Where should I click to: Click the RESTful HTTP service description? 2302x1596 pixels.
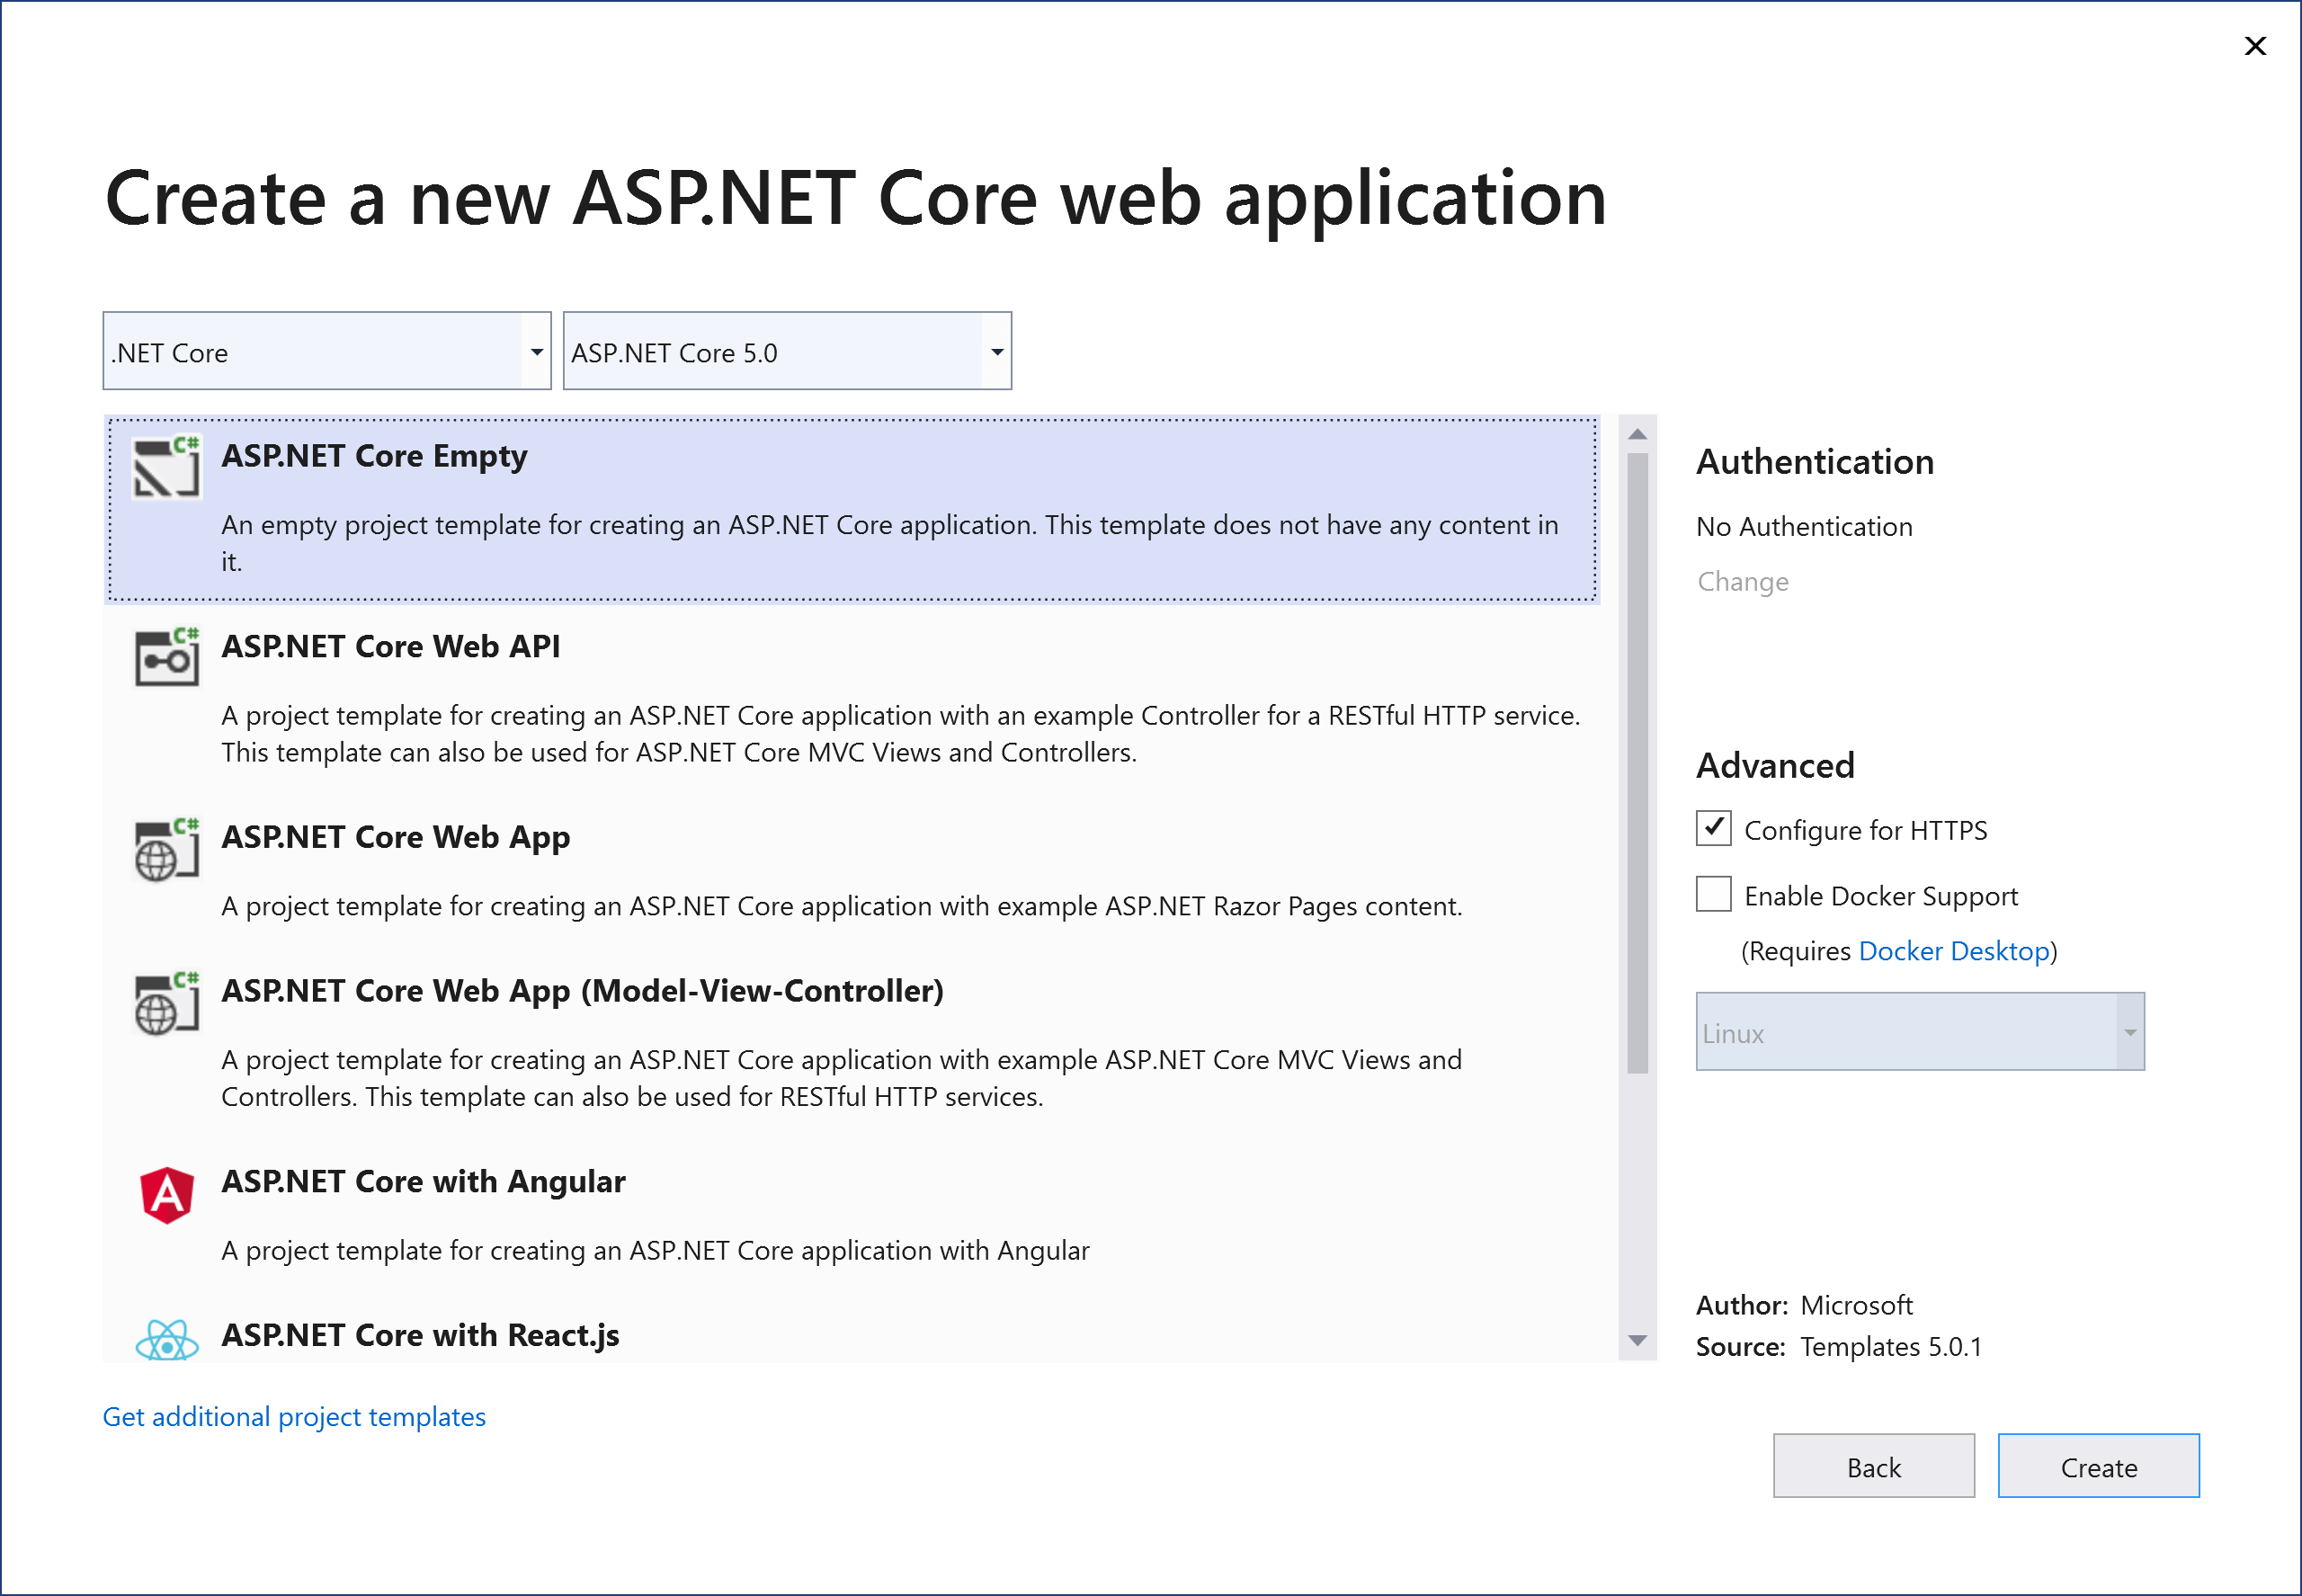[x=901, y=734]
